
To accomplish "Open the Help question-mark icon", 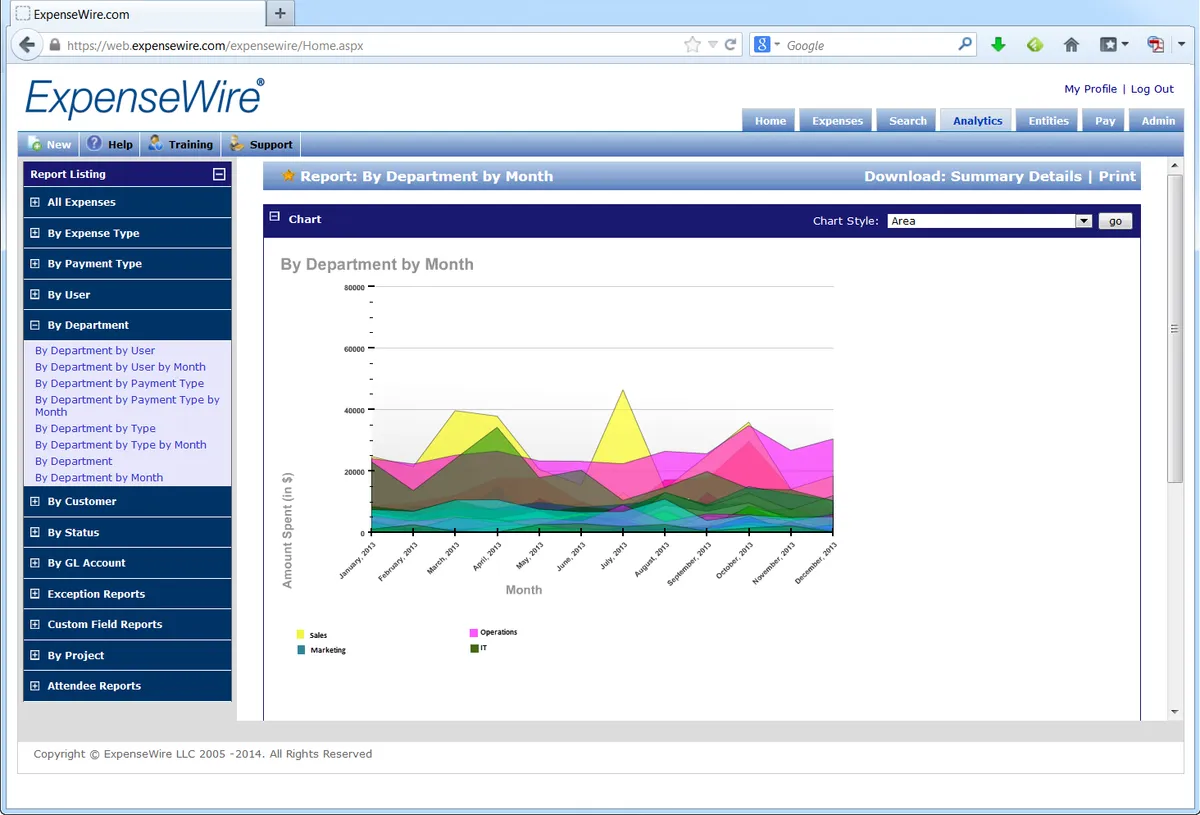I will tap(94, 144).
